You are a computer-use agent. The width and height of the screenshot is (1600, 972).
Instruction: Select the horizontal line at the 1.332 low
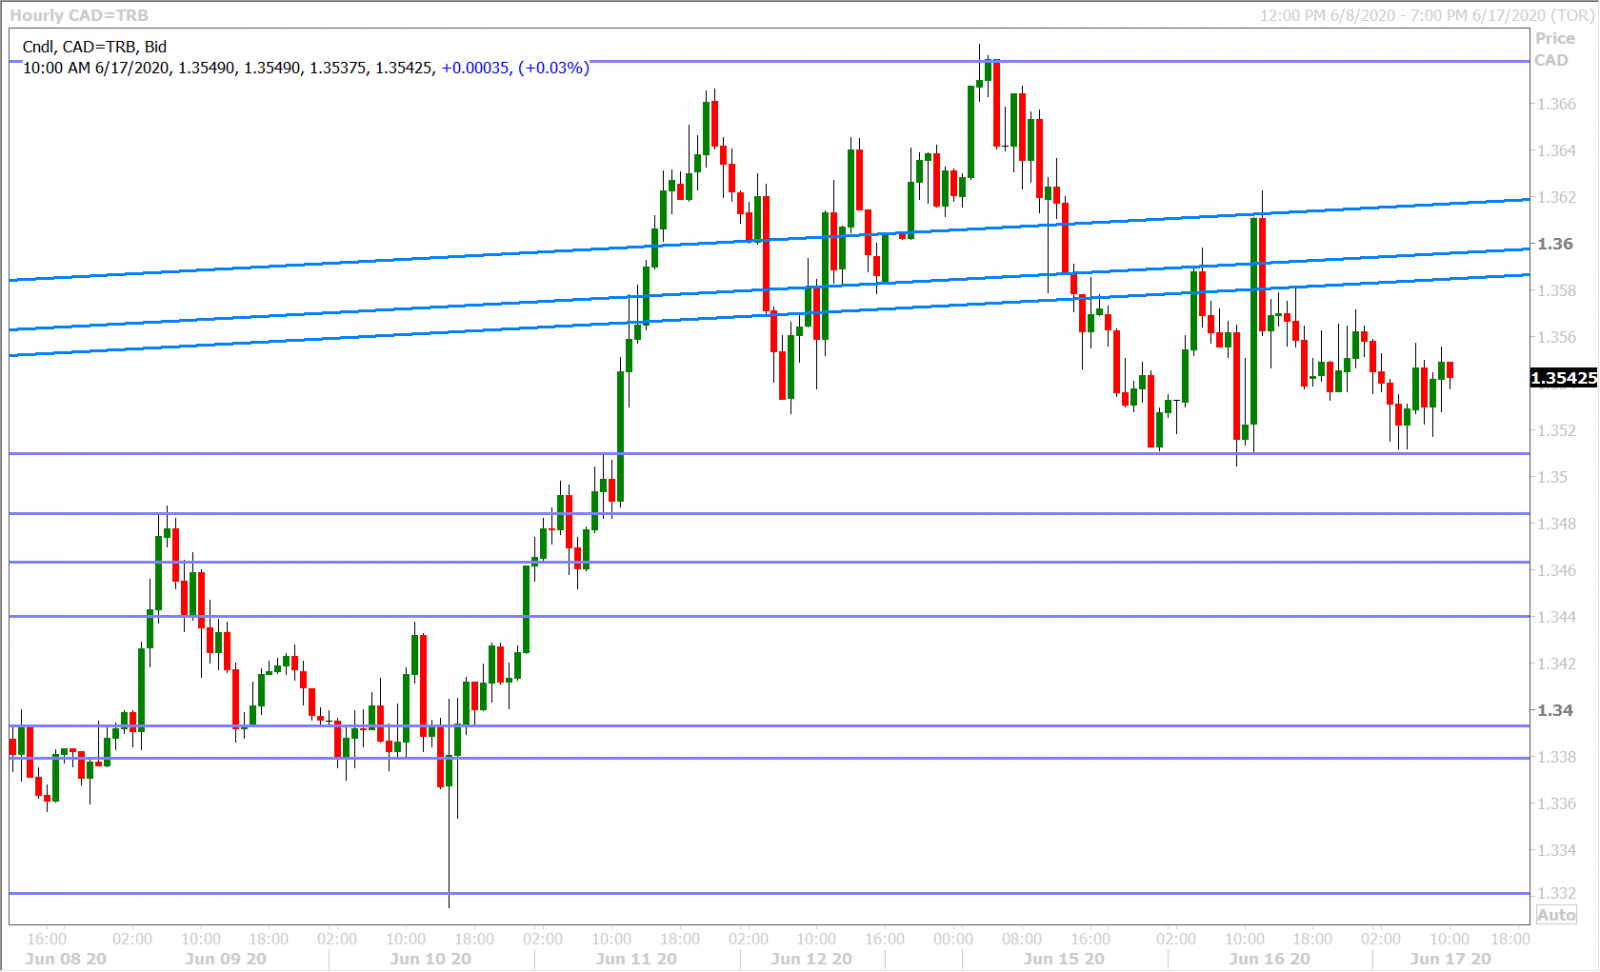pyautogui.click(x=770, y=893)
